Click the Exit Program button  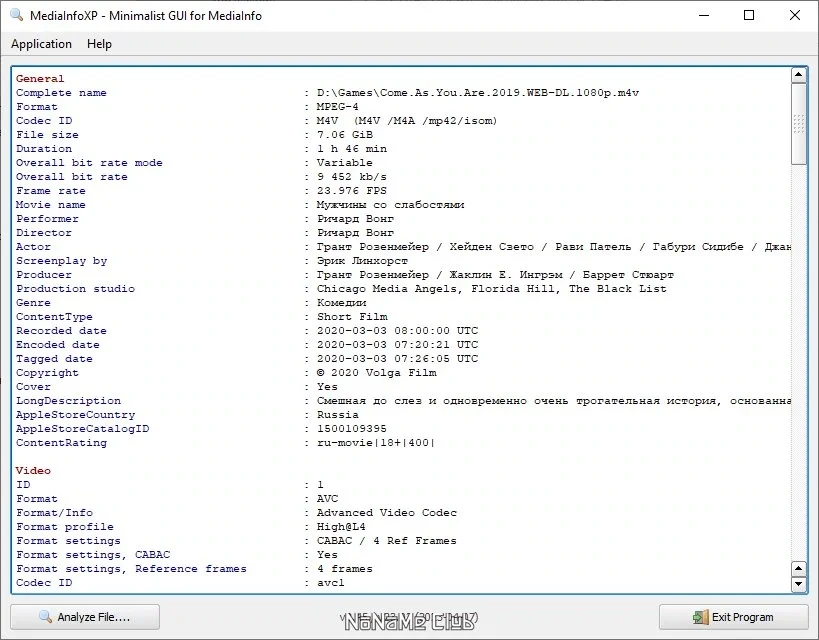pos(733,617)
